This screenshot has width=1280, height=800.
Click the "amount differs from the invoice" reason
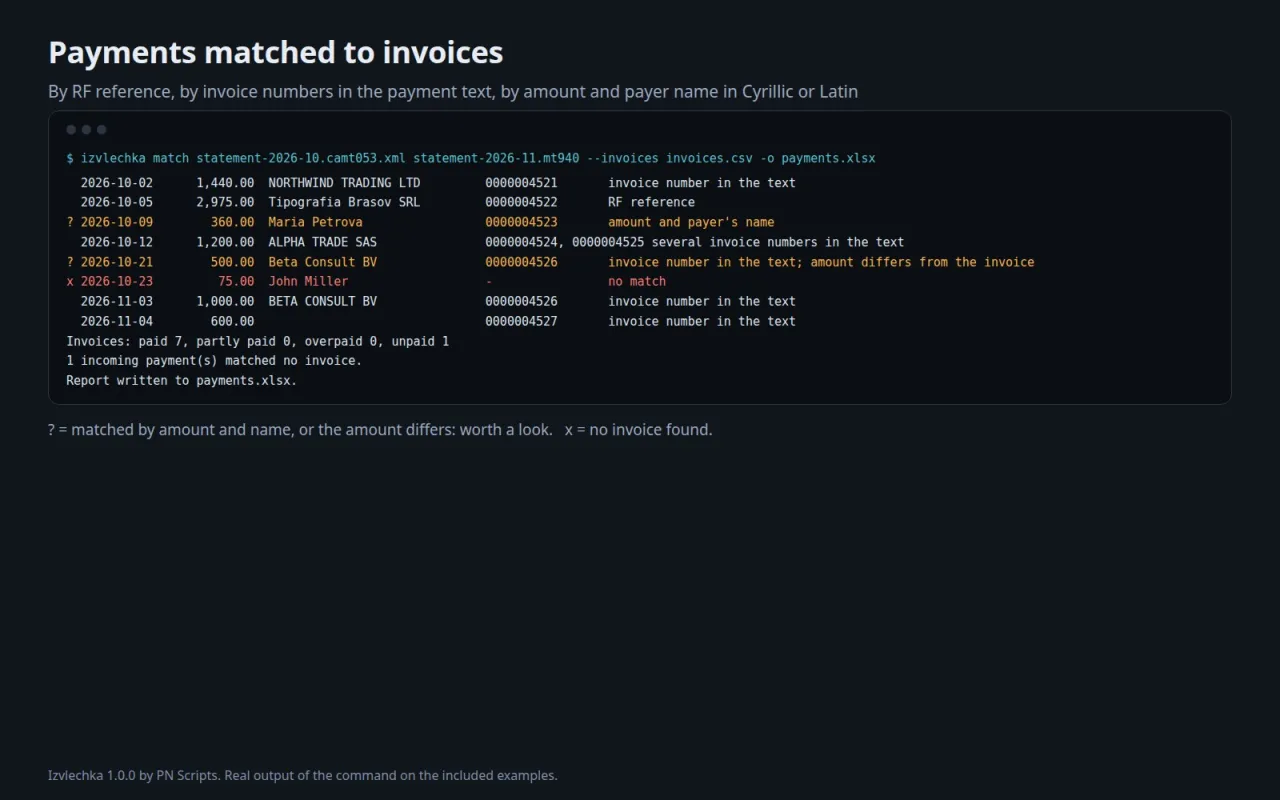point(922,262)
